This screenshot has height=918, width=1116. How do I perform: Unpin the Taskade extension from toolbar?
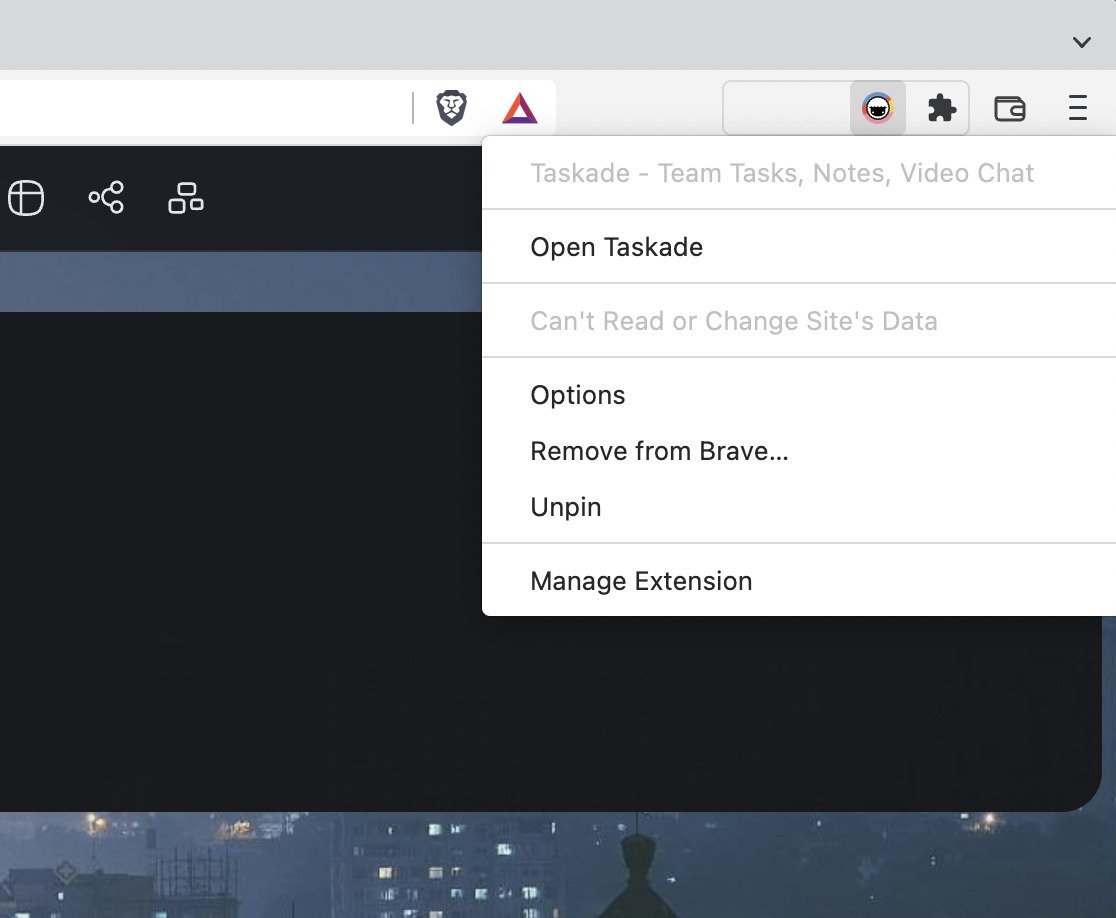coord(566,507)
